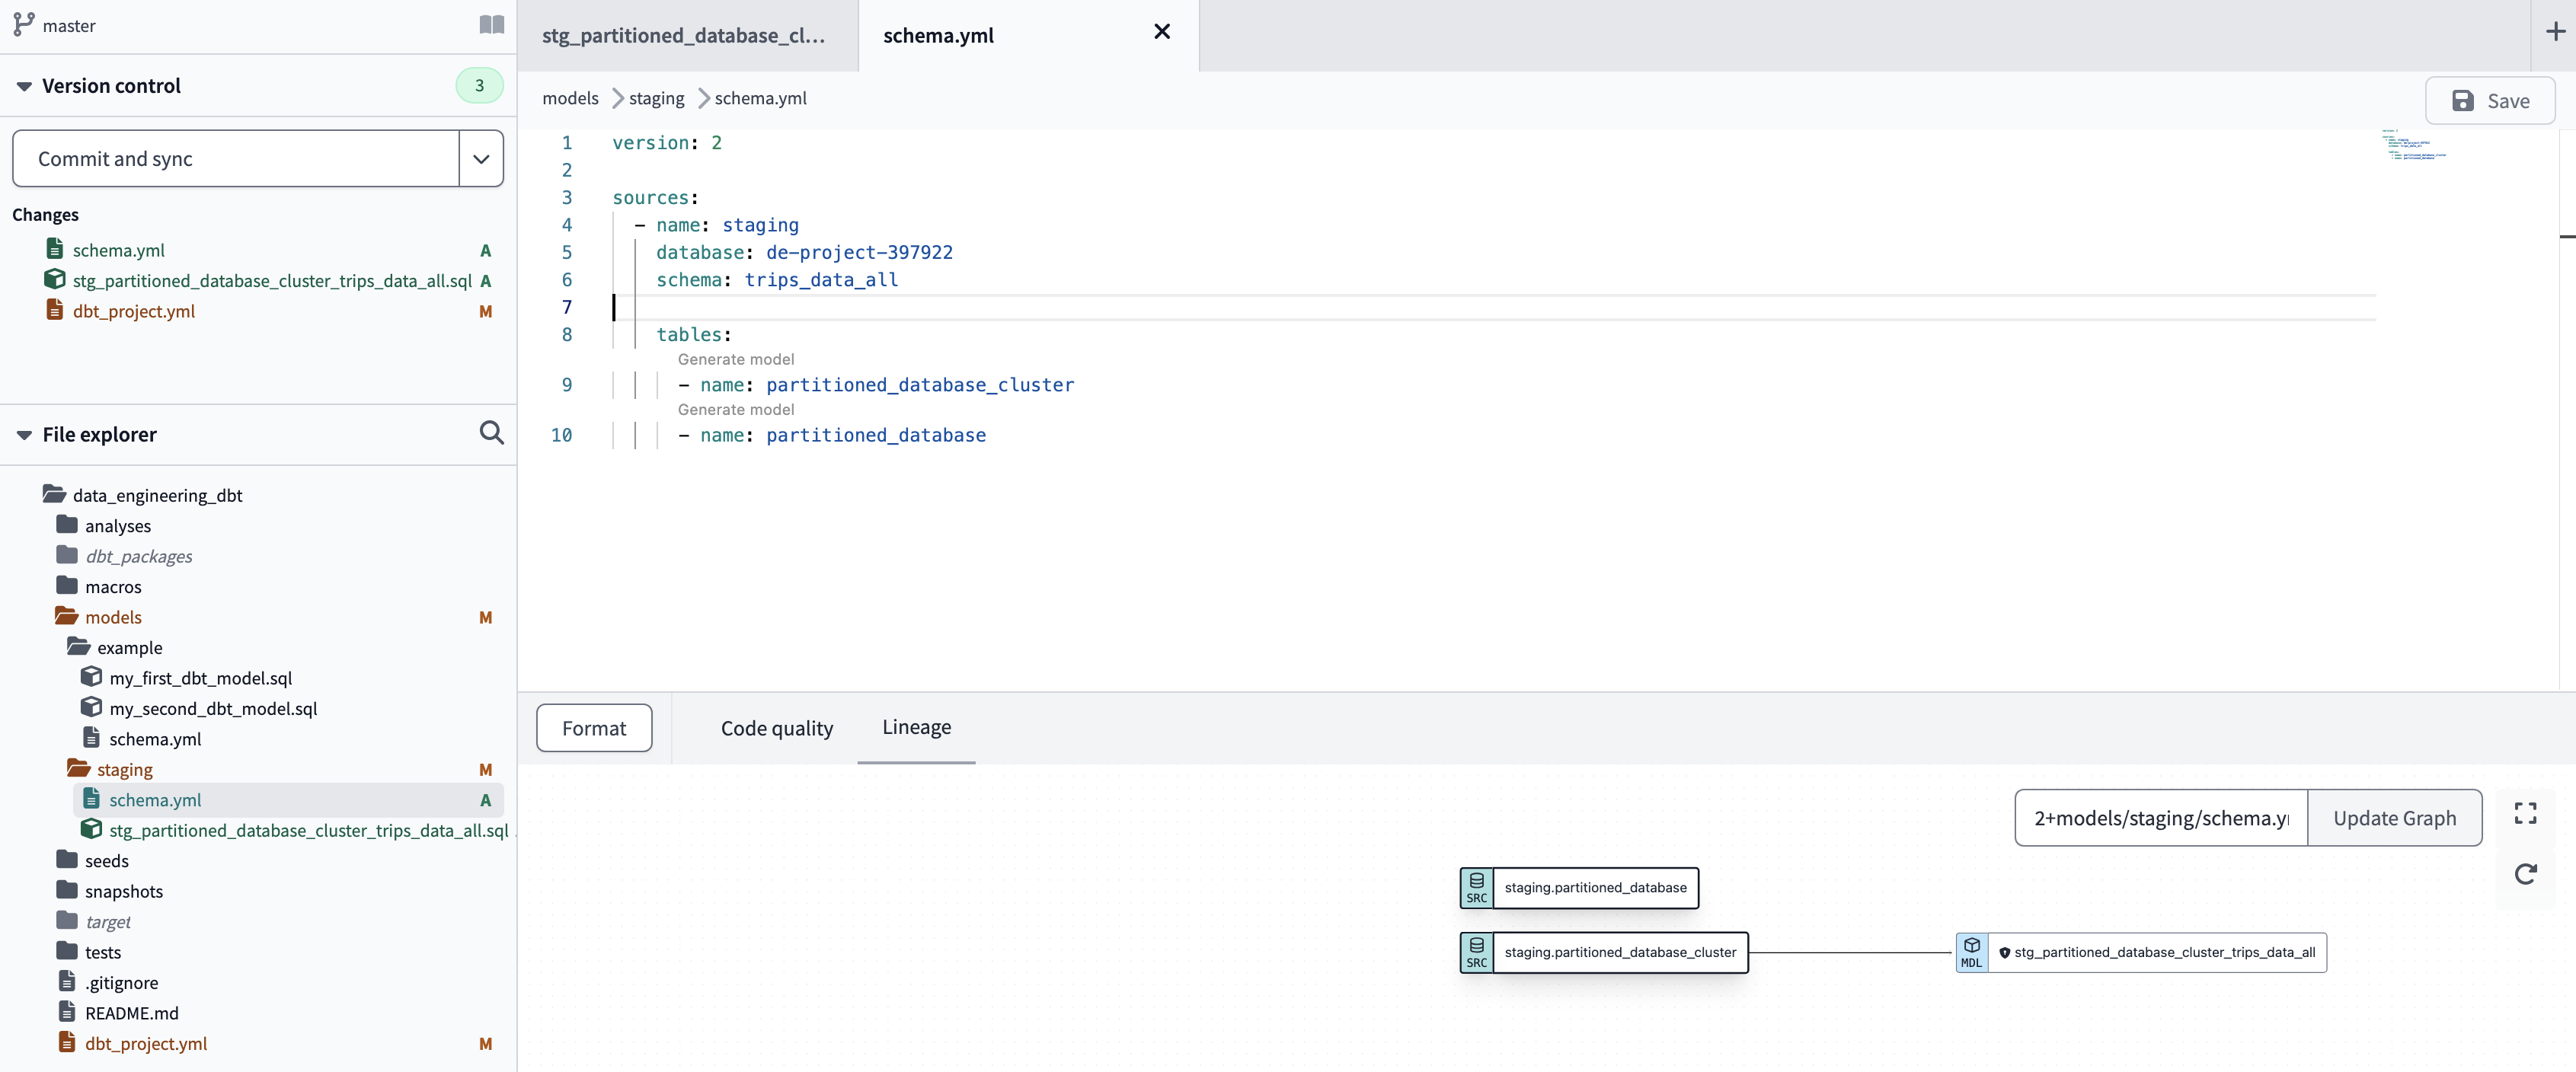Click the model cube icon in the Changes list
Image resolution: width=2576 pixels, height=1072 pixels.
pos(55,279)
